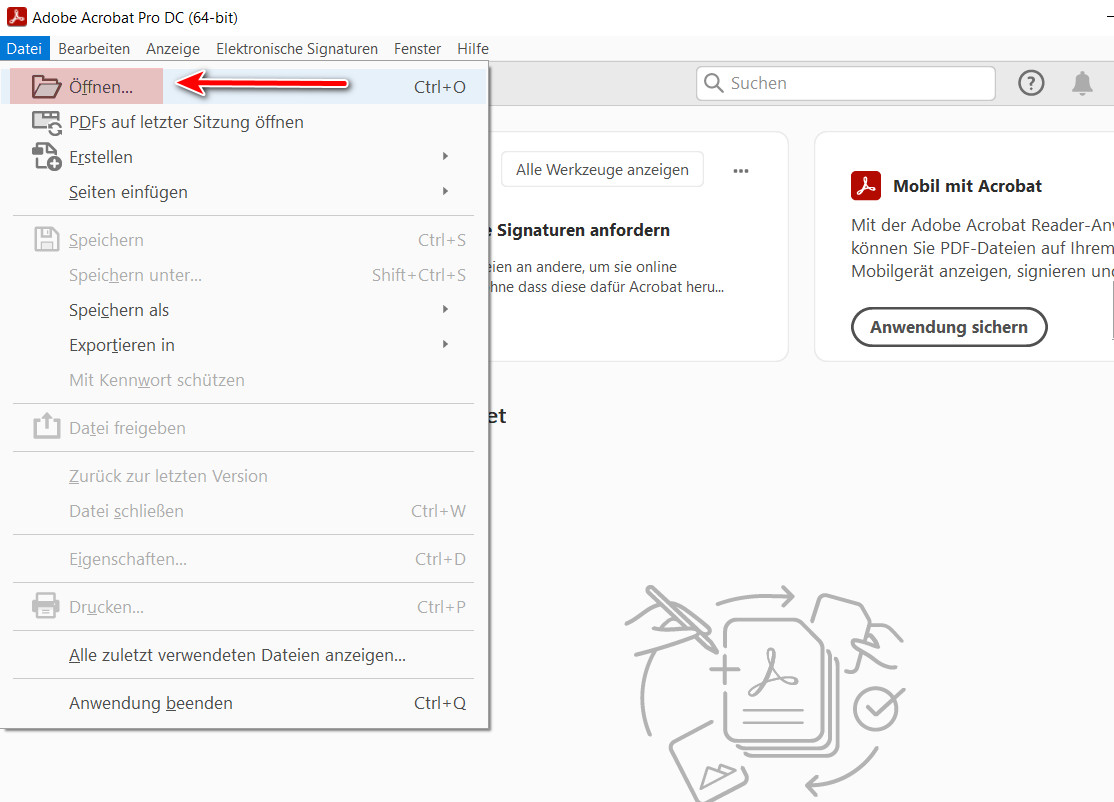Click the Drucken printer icon
The width and height of the screenshot is (1114, 802).
click(x=46, y=606)
